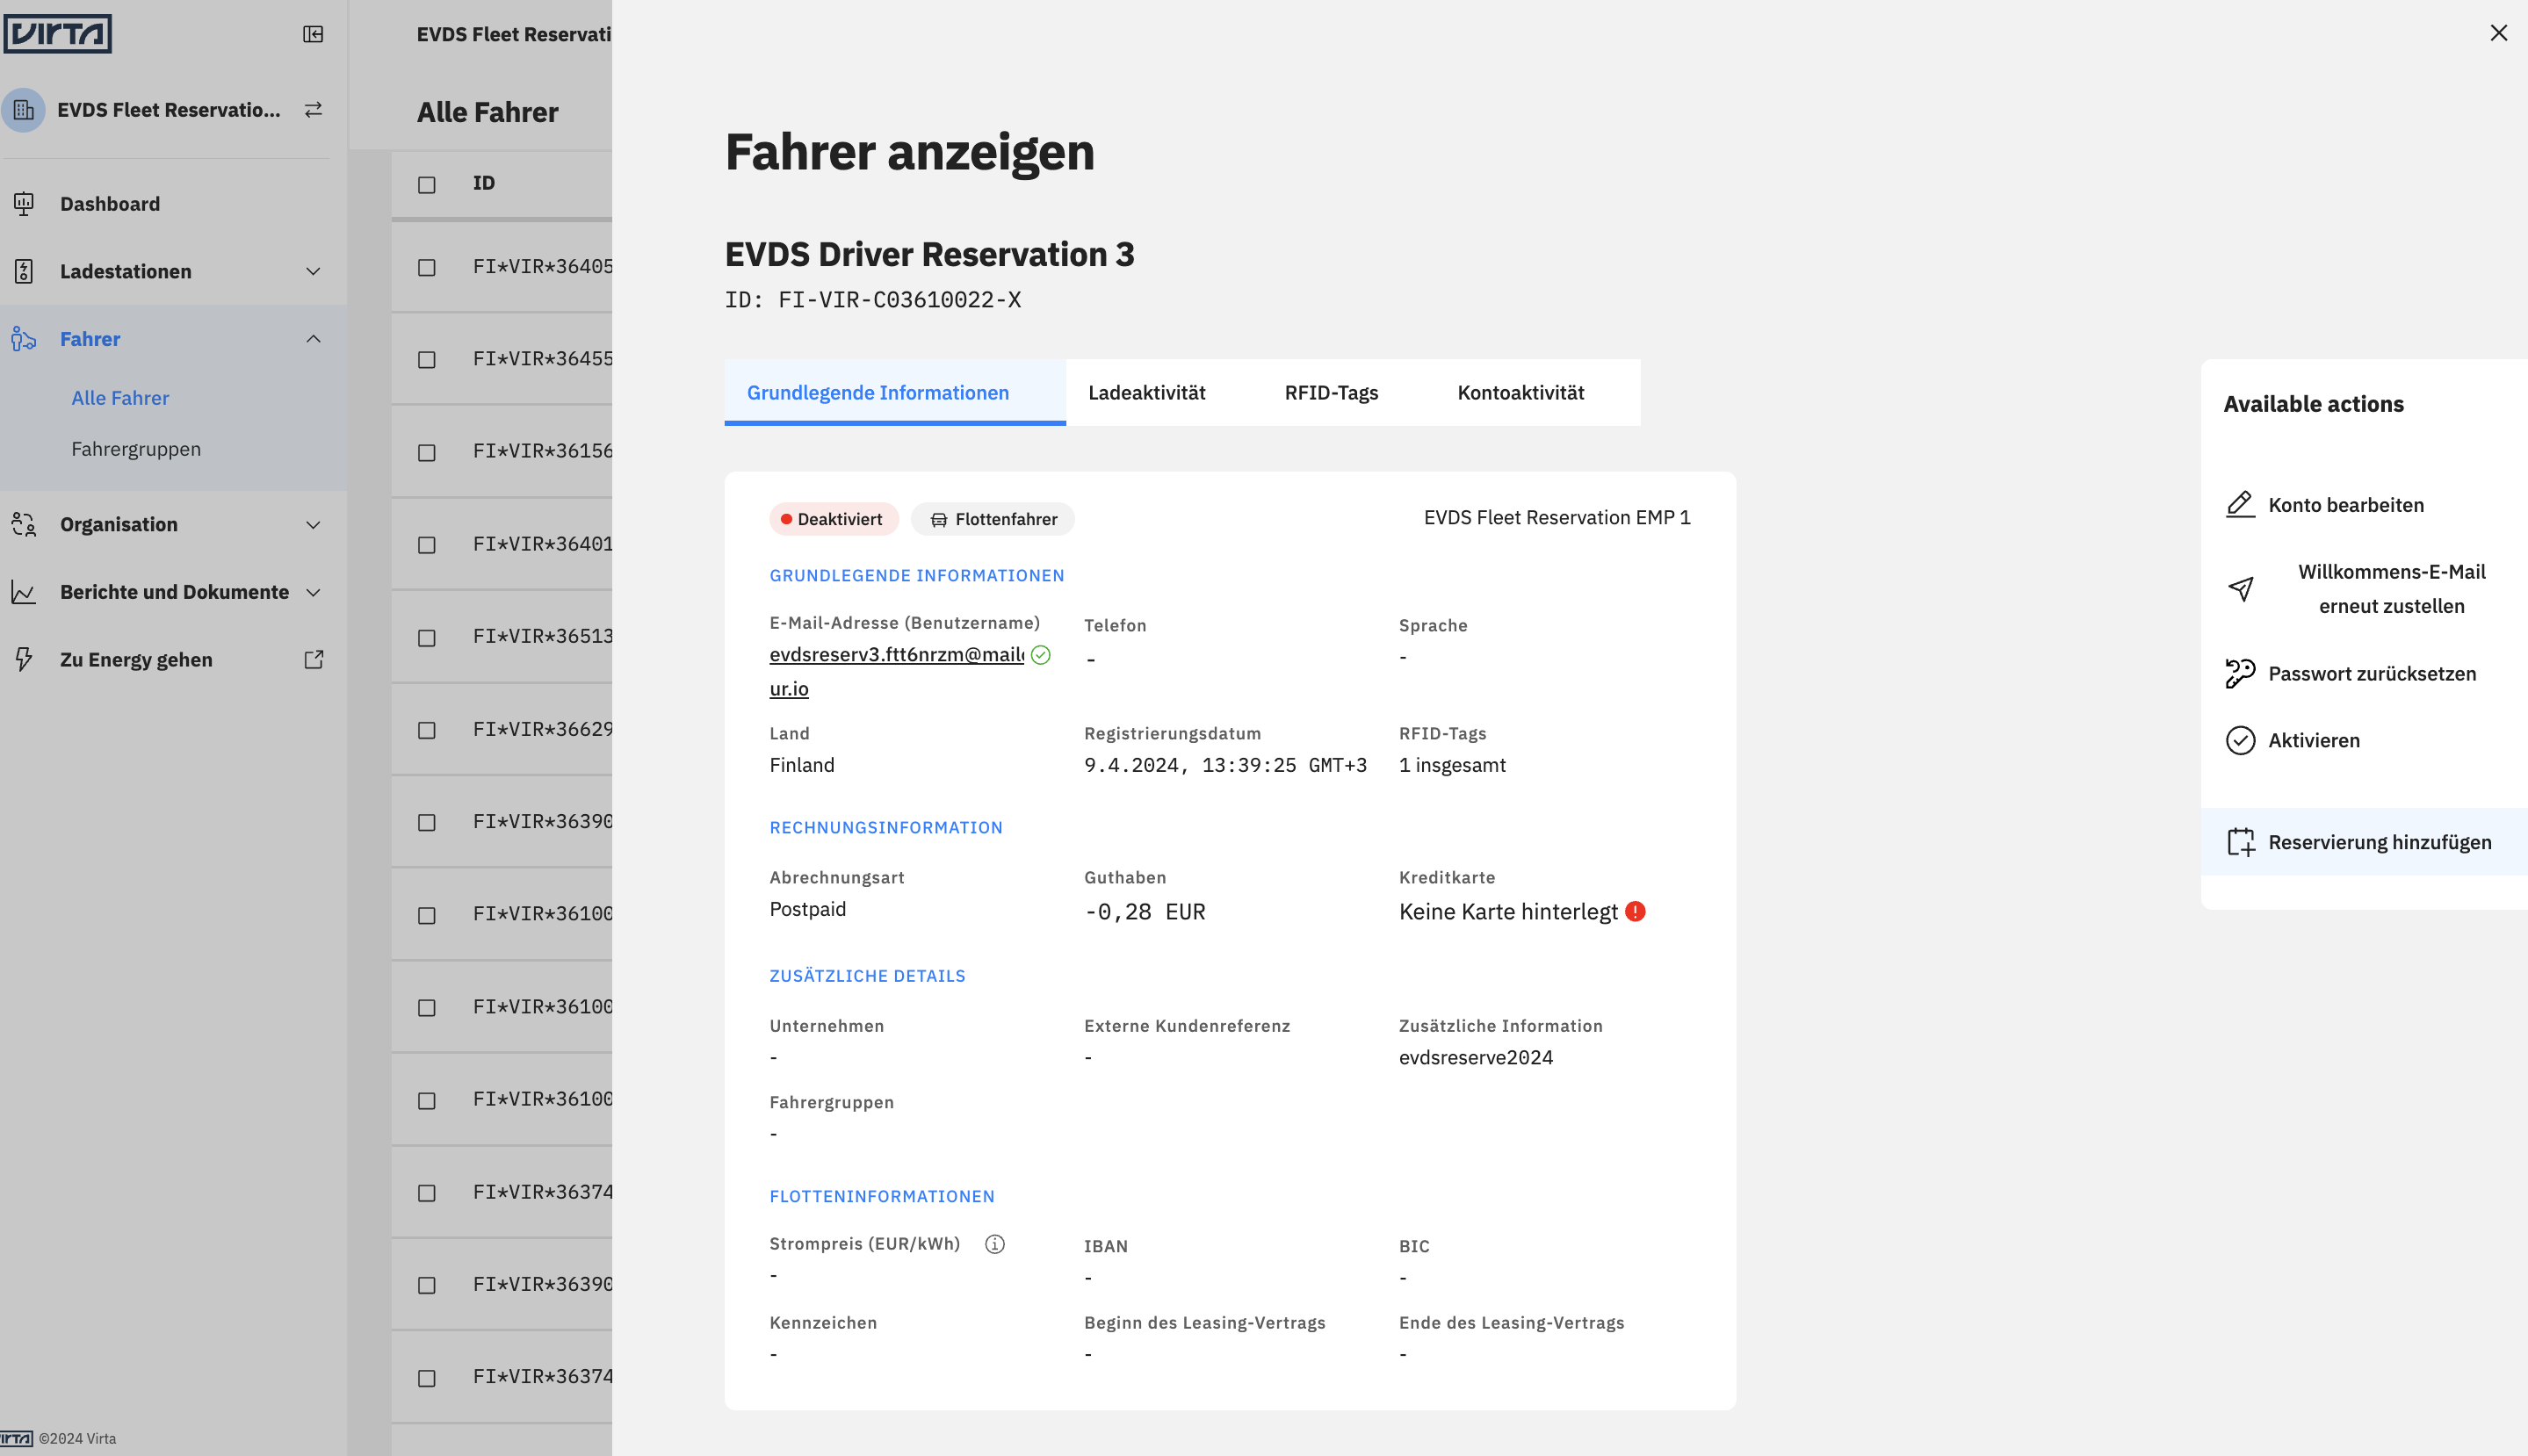Expand the Ladestationen menu chevron
This screenshot has width=2528, height=1456.
(313, 271)
